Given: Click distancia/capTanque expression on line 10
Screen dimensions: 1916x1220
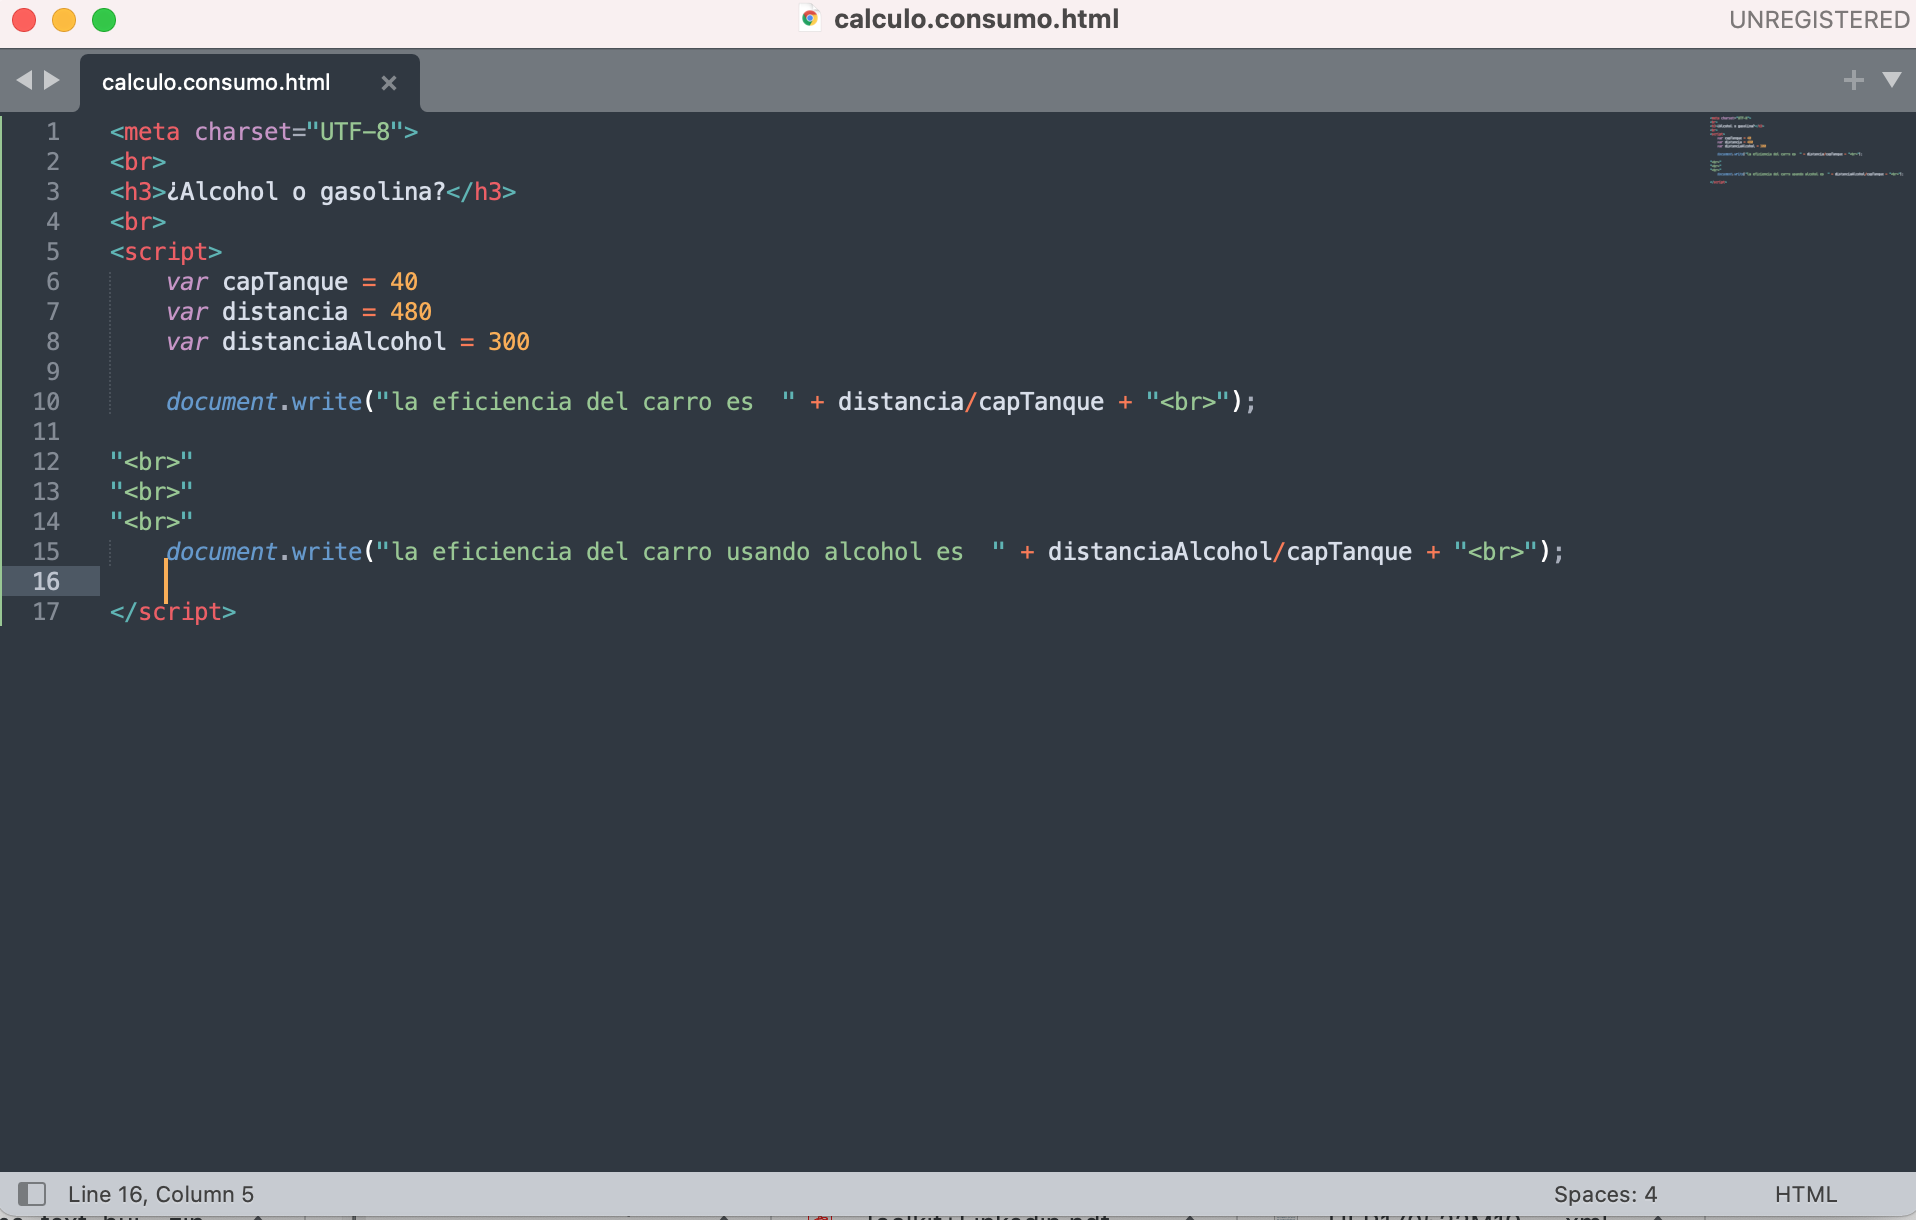Looking at the screenshot, I should tap(971, 402).
